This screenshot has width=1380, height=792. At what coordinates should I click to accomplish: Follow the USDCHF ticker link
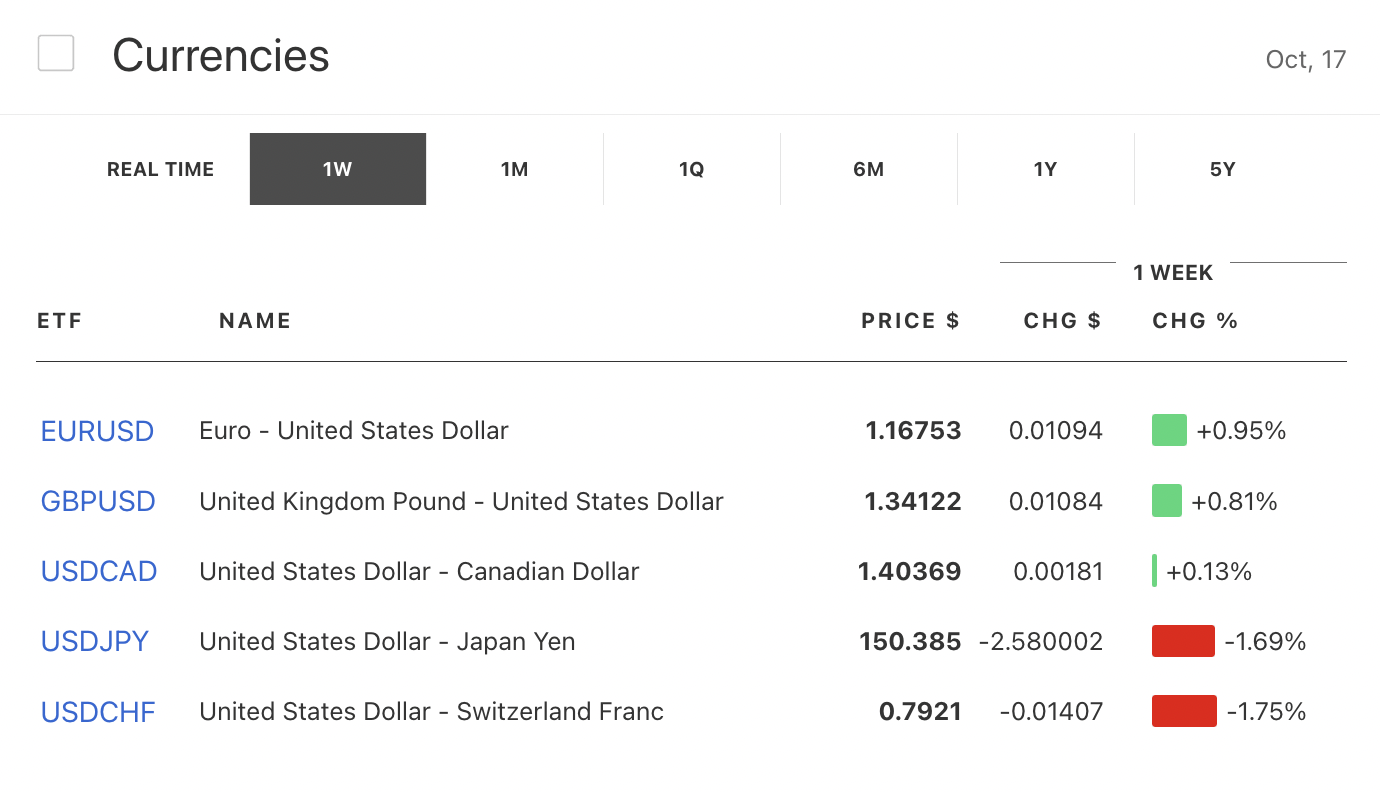pyautogui.click(x=98, y=712)
